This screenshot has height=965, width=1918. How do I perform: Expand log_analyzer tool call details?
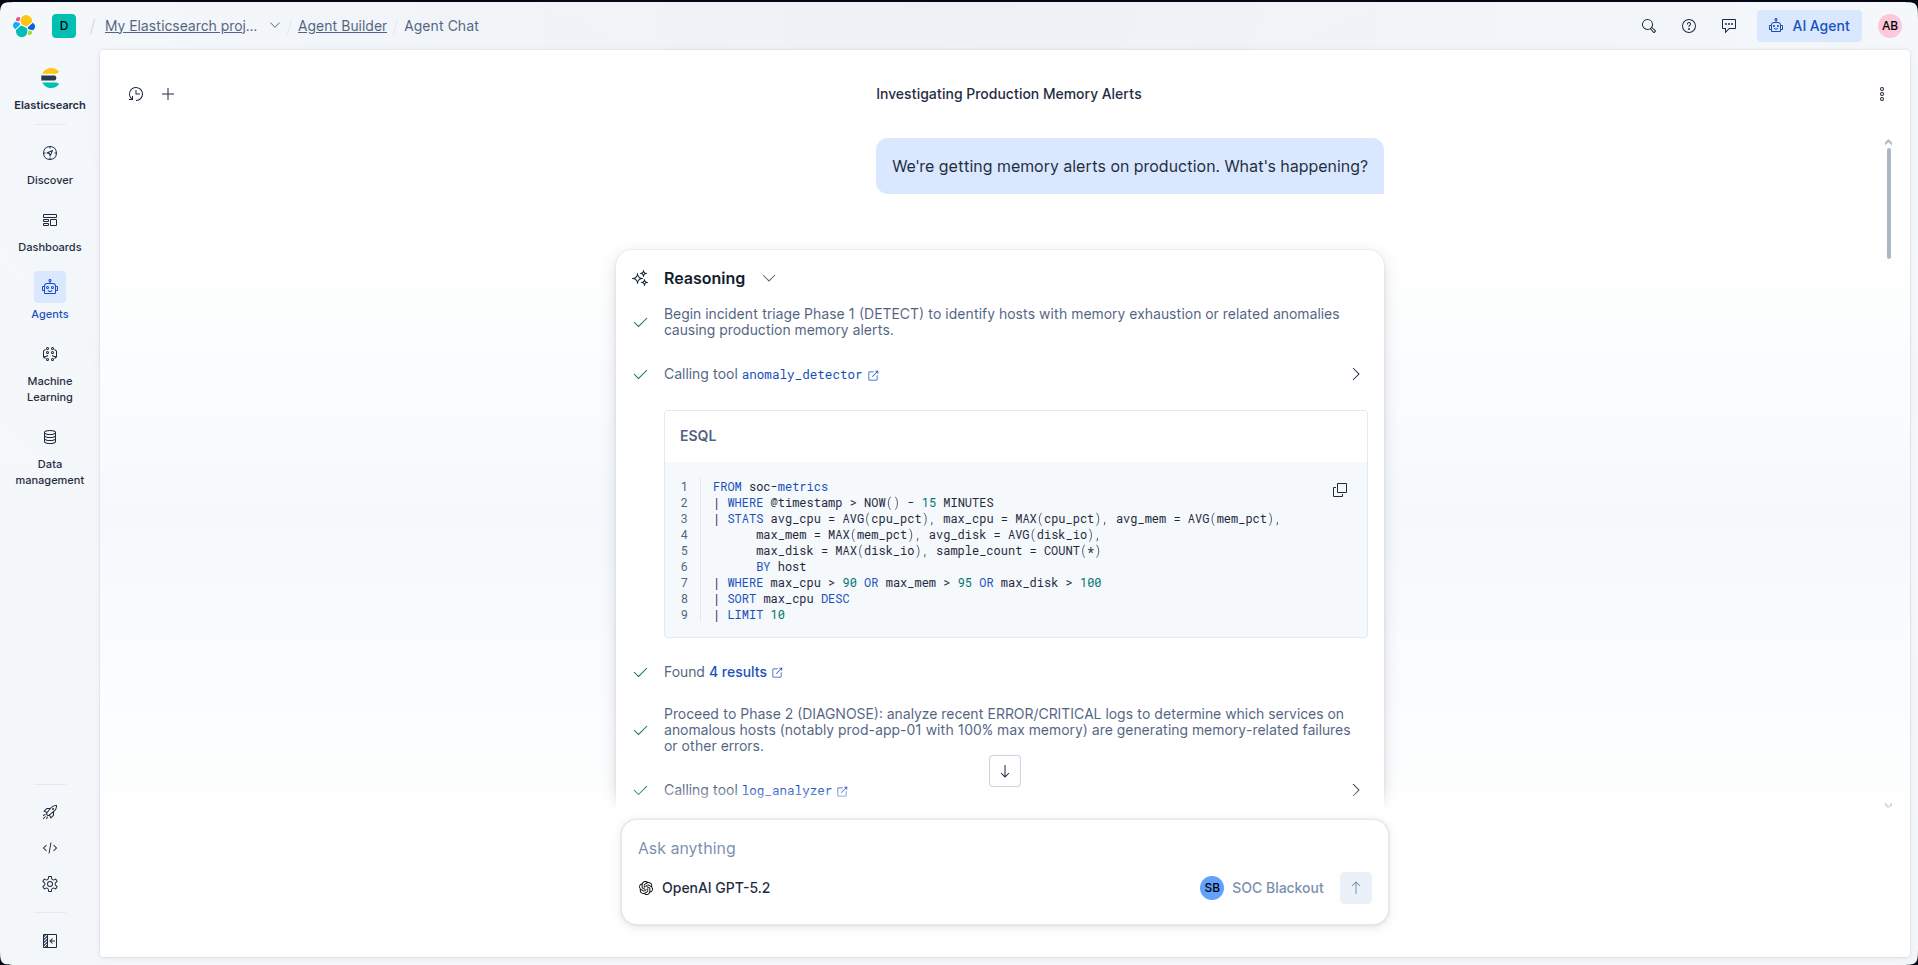click(x=1356, y=790)
